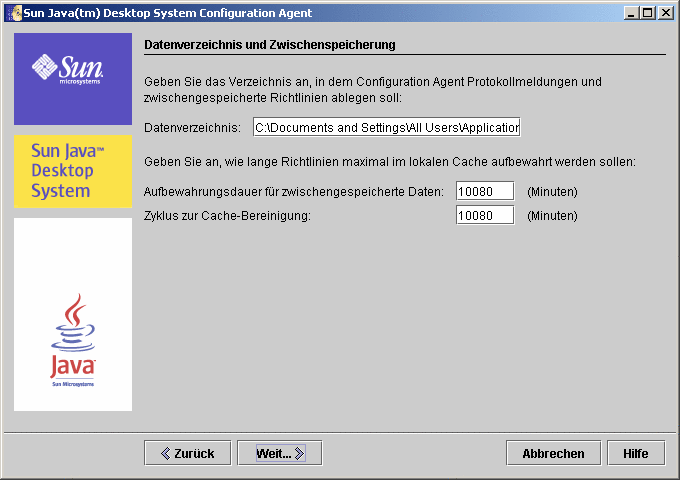The image size is (680, 480).
Task: Click the Aufbewahrungsdauer für zwischengespeicherte Daten label
Action: [x=294, y=192]
